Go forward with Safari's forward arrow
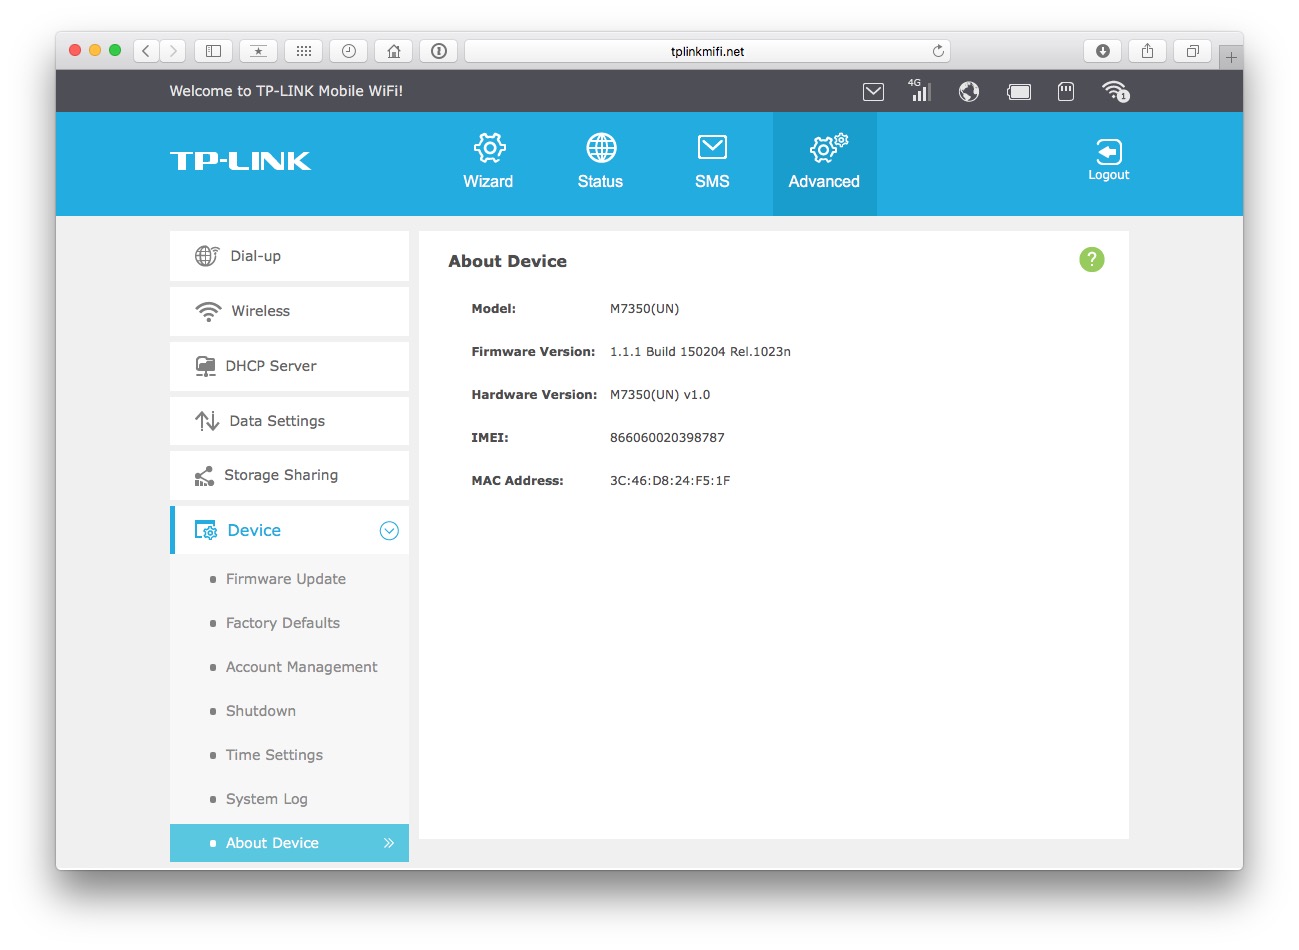This screenshot has height=950, width=1299. tap(173, 51)
